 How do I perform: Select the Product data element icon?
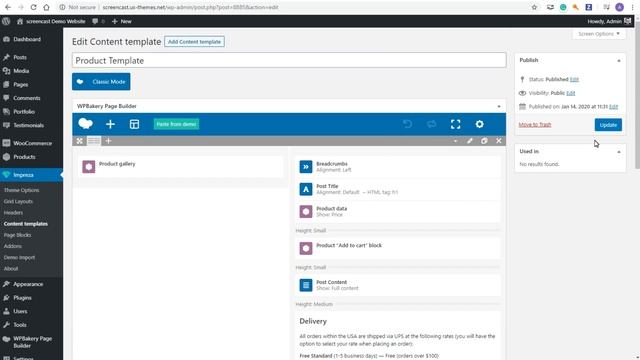click(x=306, y=211)
